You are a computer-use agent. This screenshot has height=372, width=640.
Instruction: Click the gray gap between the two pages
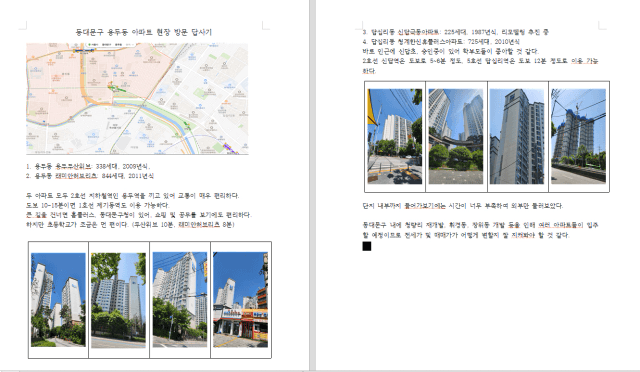pos(312,184)
